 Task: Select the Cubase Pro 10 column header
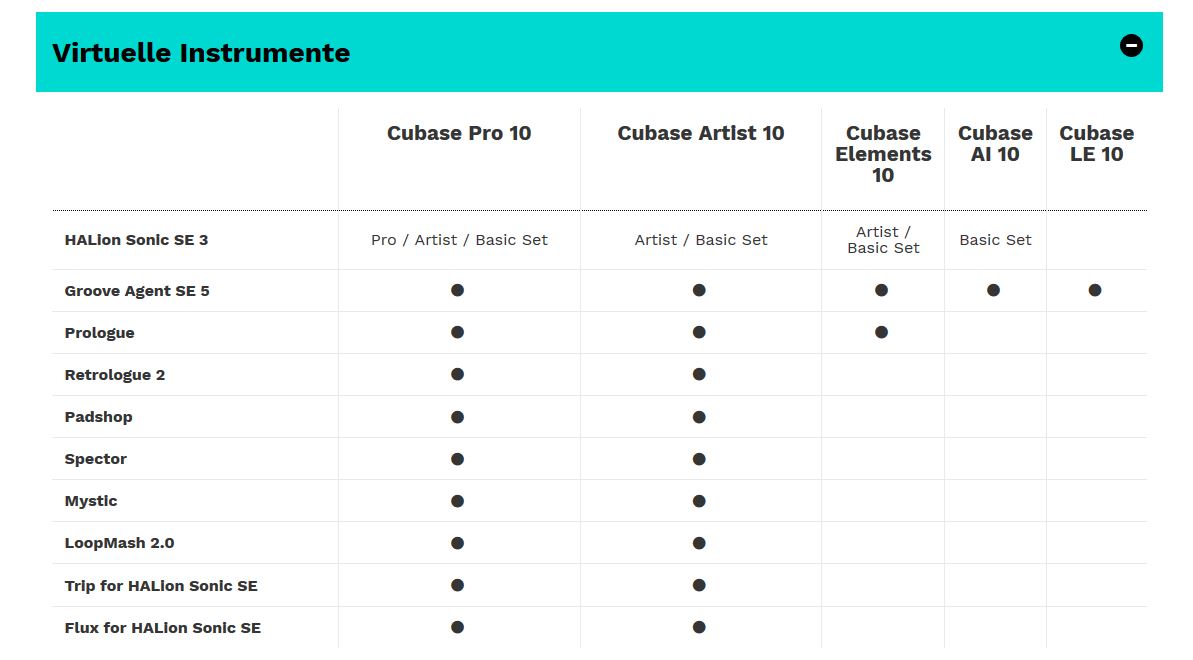[459, 133]
